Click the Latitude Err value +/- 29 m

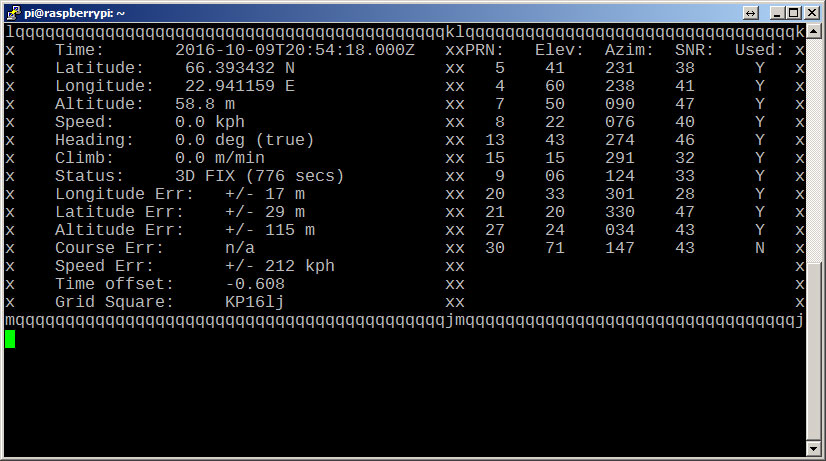[265, 212]
